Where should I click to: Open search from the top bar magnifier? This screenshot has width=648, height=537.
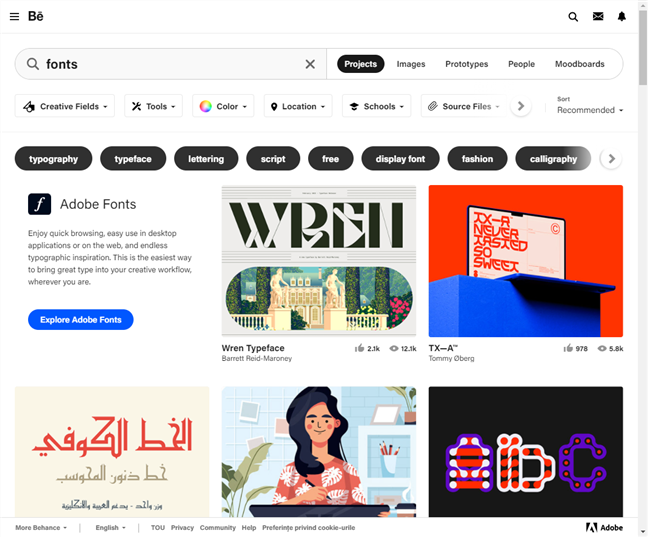(x=573, y=17)
